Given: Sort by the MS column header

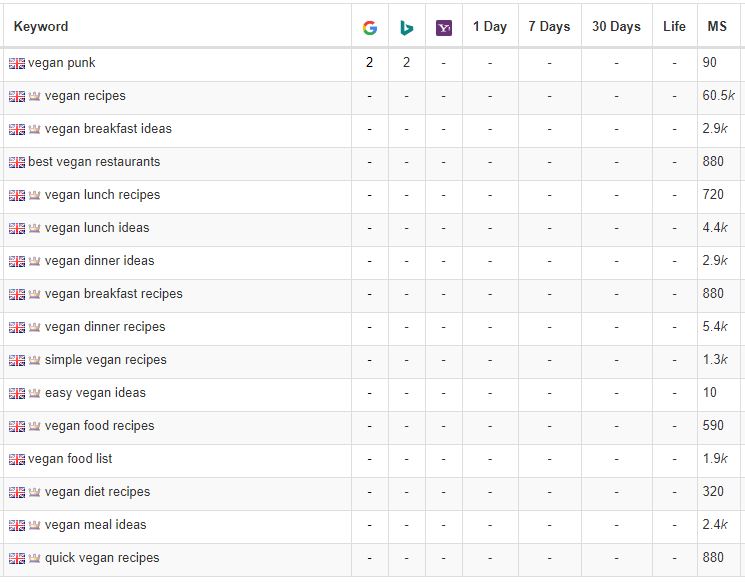Looking at the screenshot, I should point(717,27).
